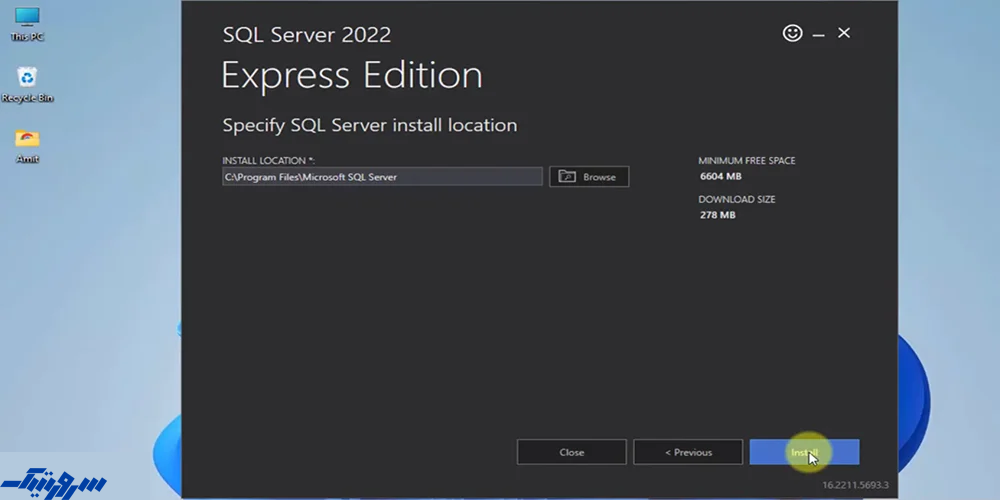
Task: Close the installer with the X icon
Action: 844,33
